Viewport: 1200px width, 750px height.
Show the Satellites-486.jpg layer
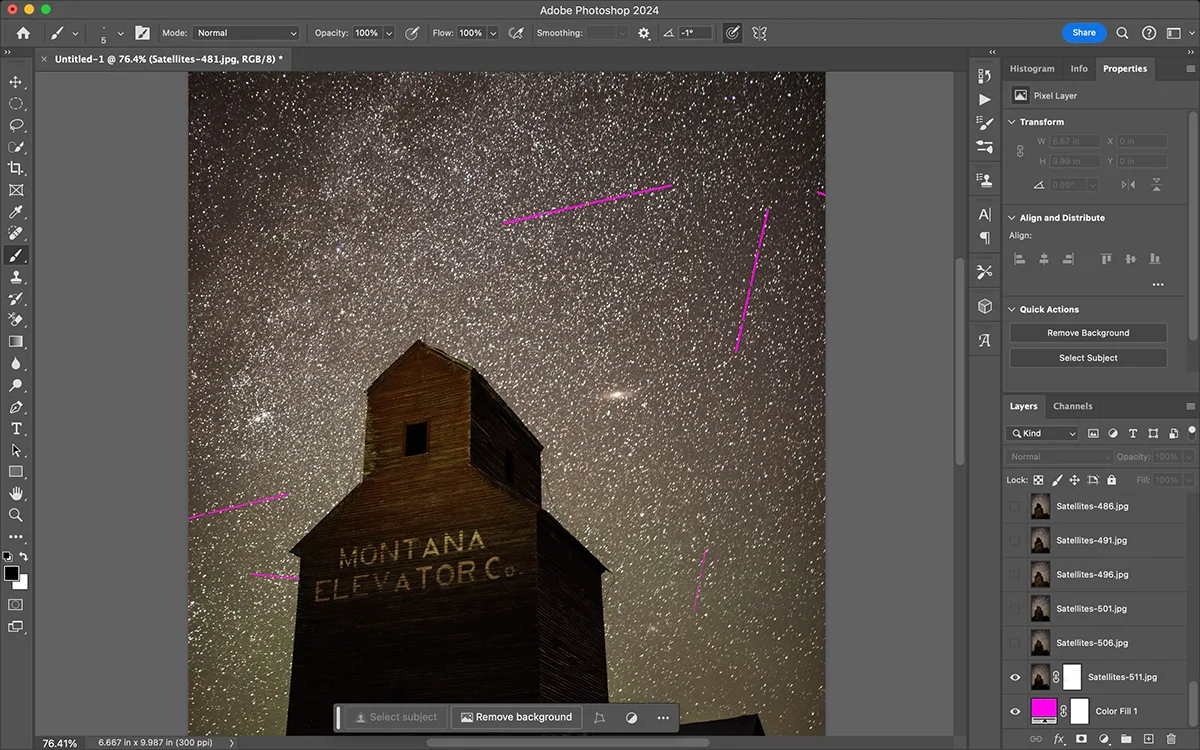click(1015, 507)
